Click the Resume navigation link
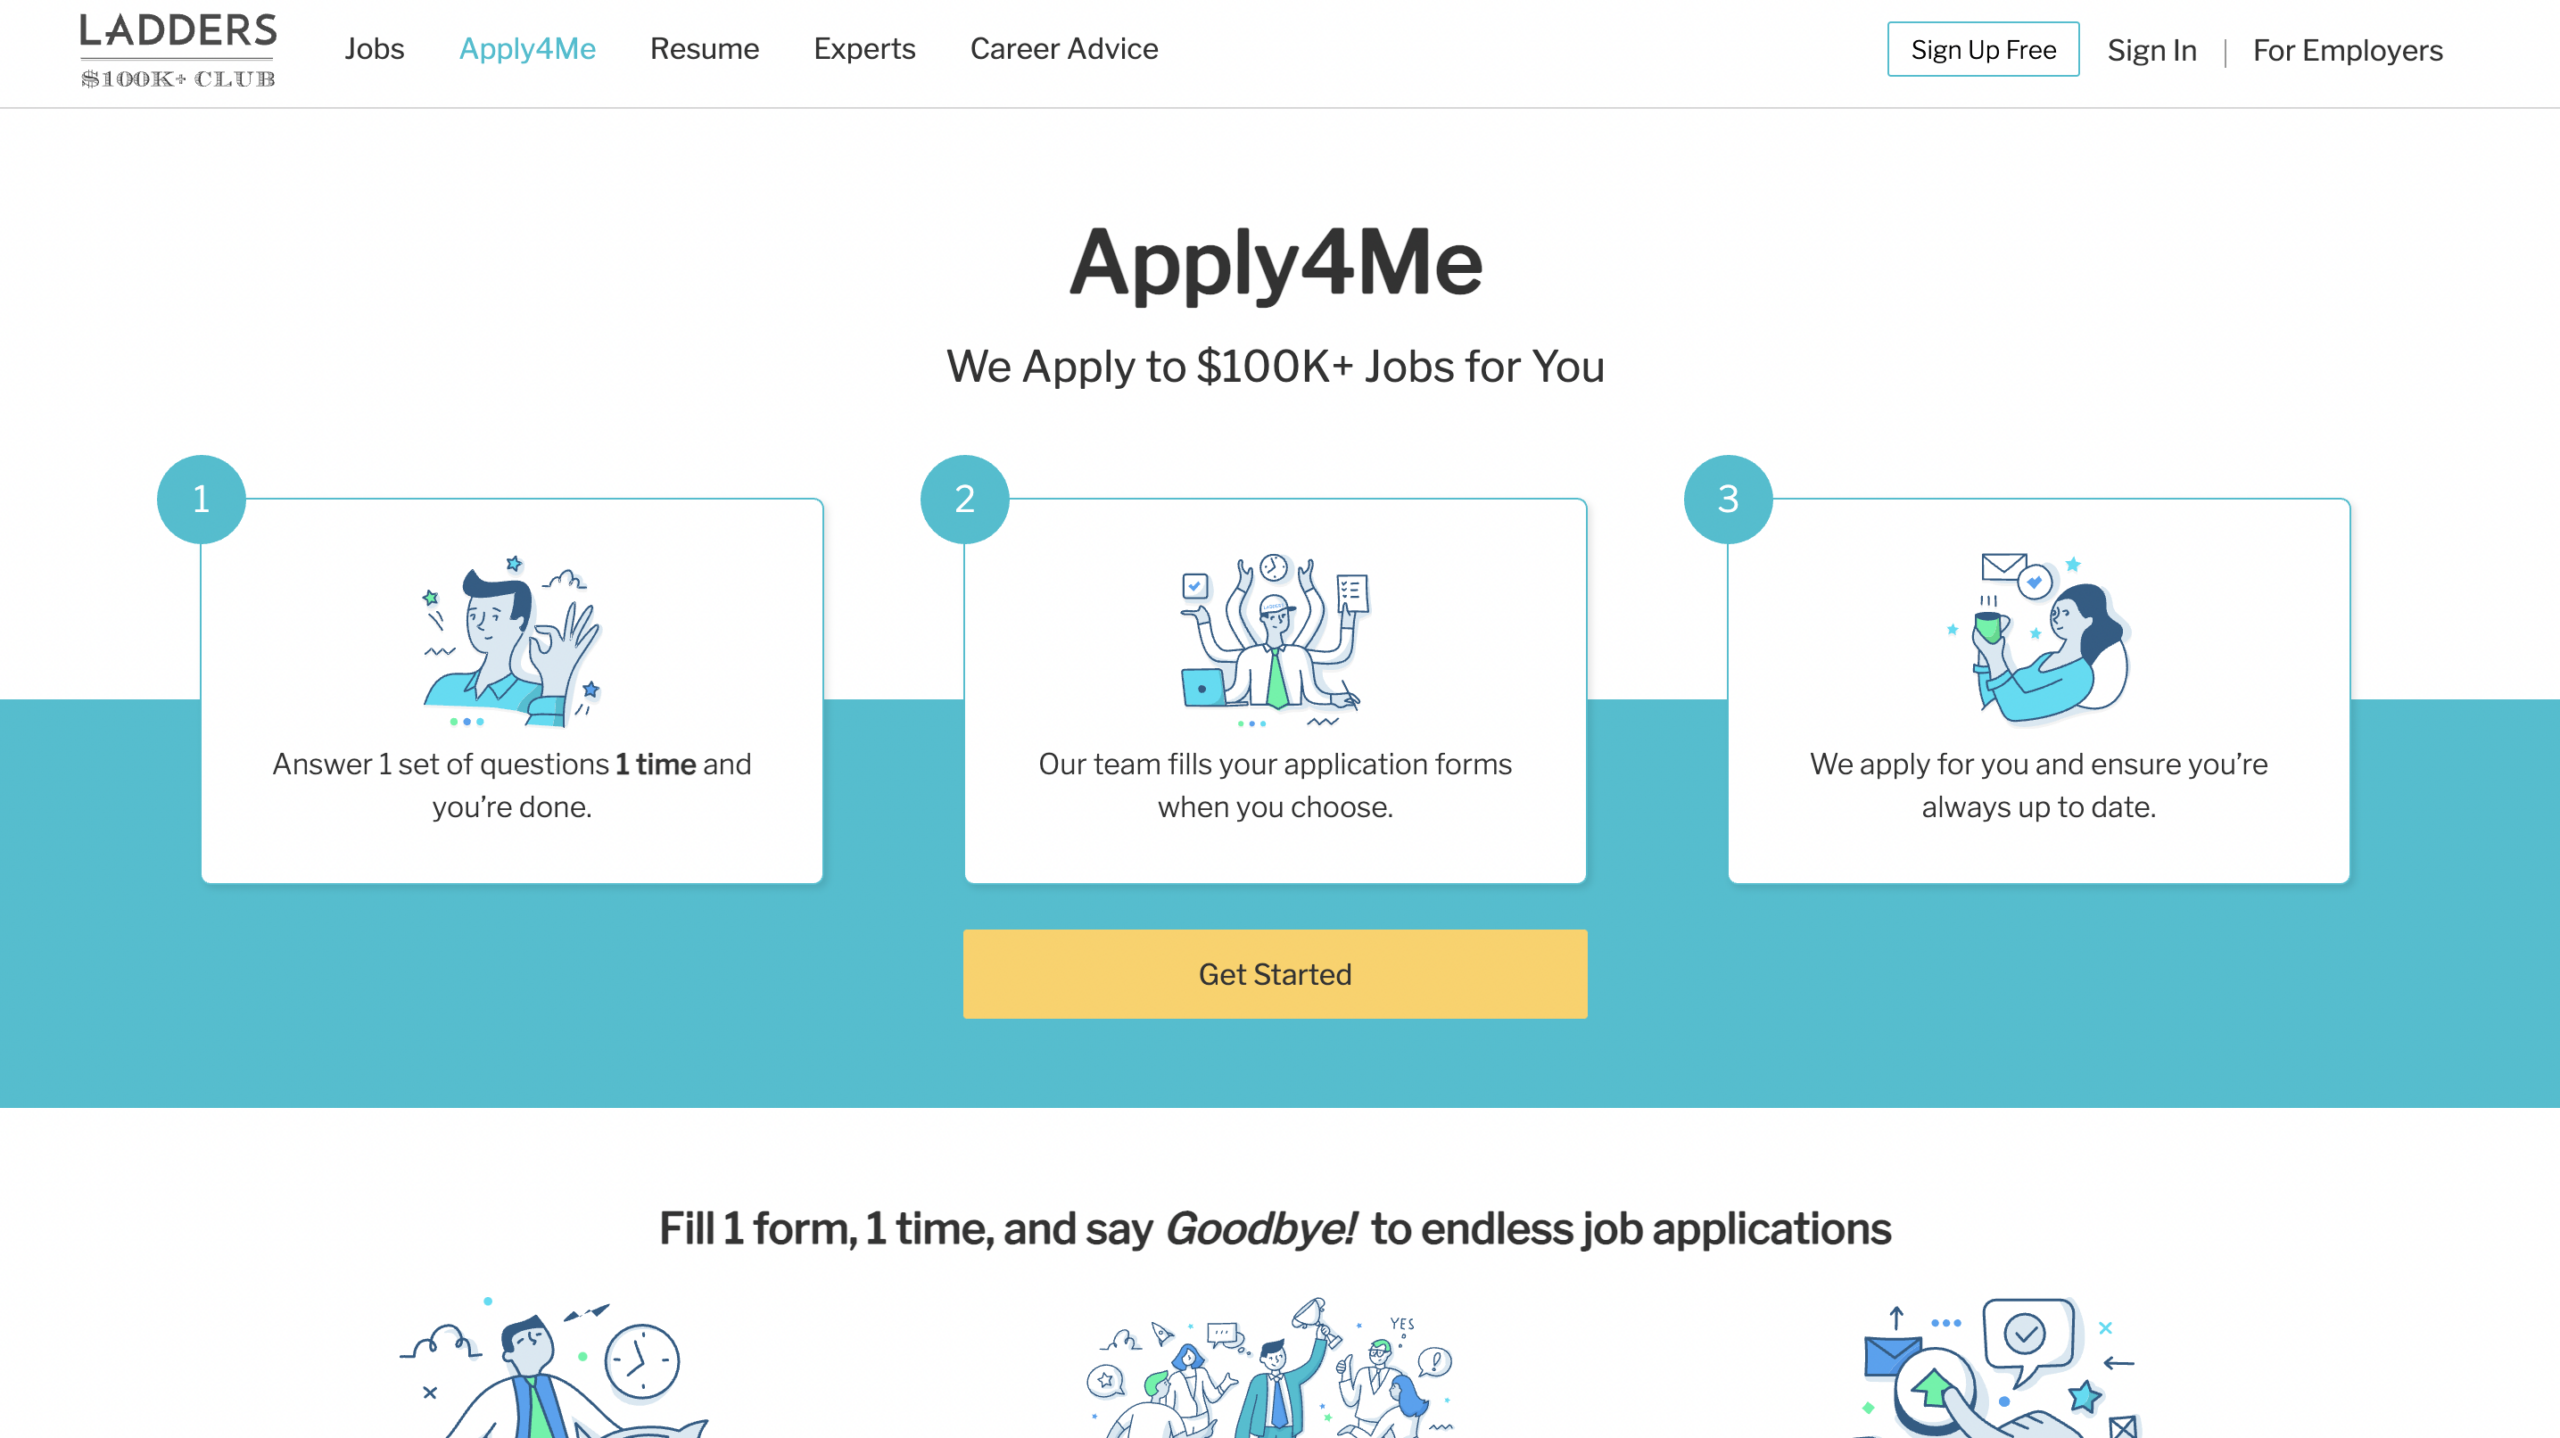2560x1438 pixels. pyautogui.click(x=703, y=47)
